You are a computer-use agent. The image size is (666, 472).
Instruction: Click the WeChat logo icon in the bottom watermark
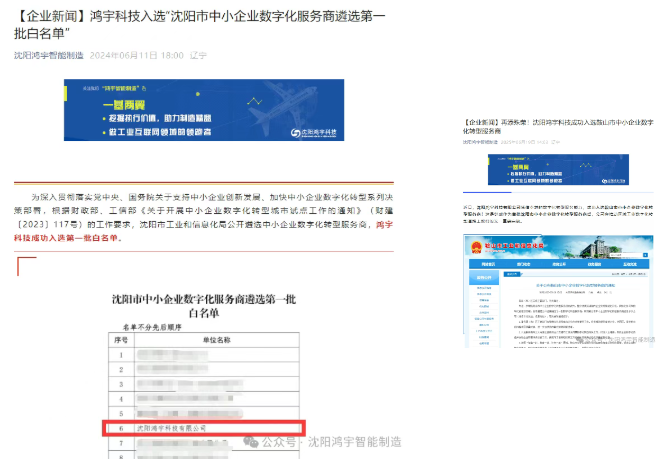point(266,441)
